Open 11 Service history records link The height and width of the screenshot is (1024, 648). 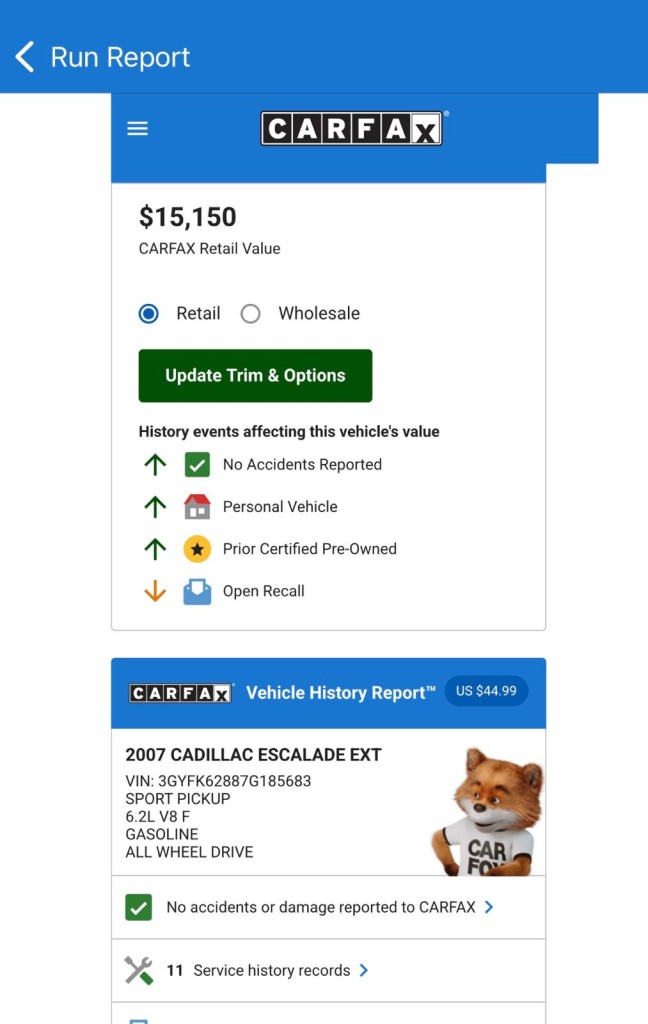point(259,970)
